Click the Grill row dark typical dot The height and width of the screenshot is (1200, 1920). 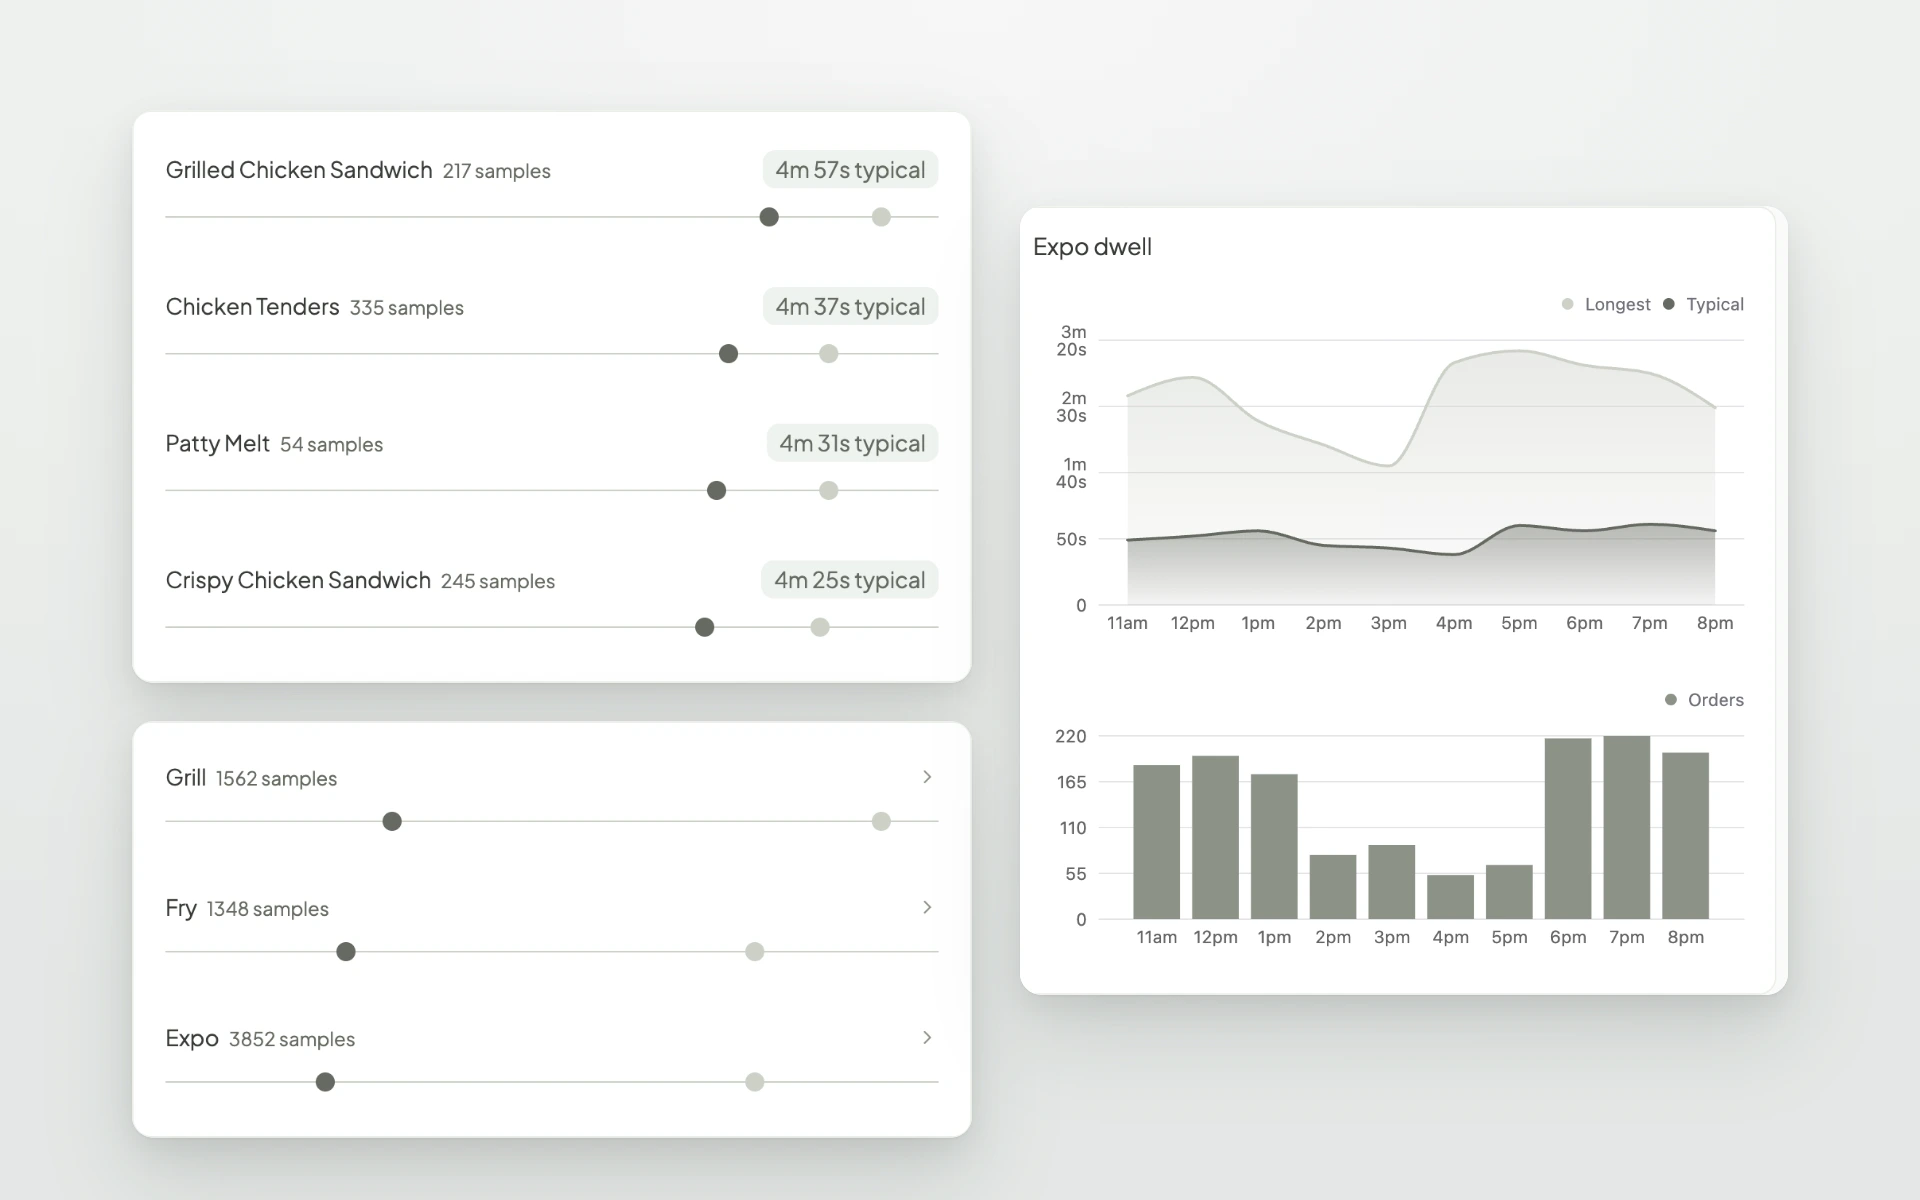pyautogui.click(x=392, y=821)
